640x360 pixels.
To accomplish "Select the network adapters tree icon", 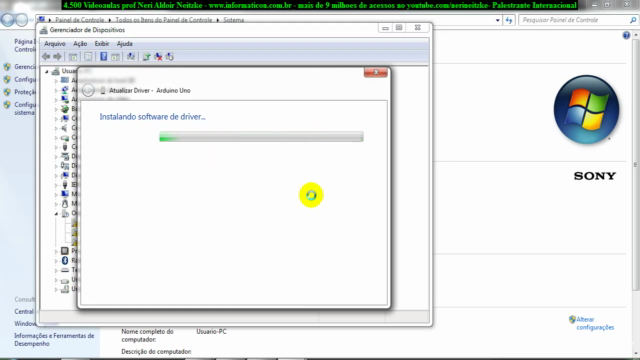I will click(x=65, y=90).
